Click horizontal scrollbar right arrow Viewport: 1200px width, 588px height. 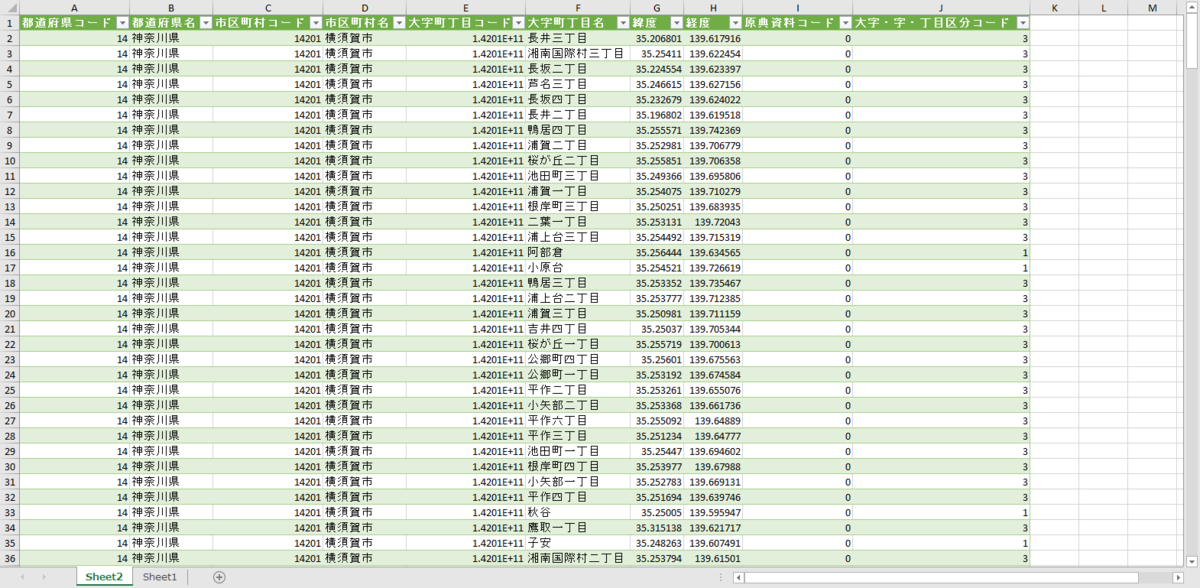(x=1177, y=577)
